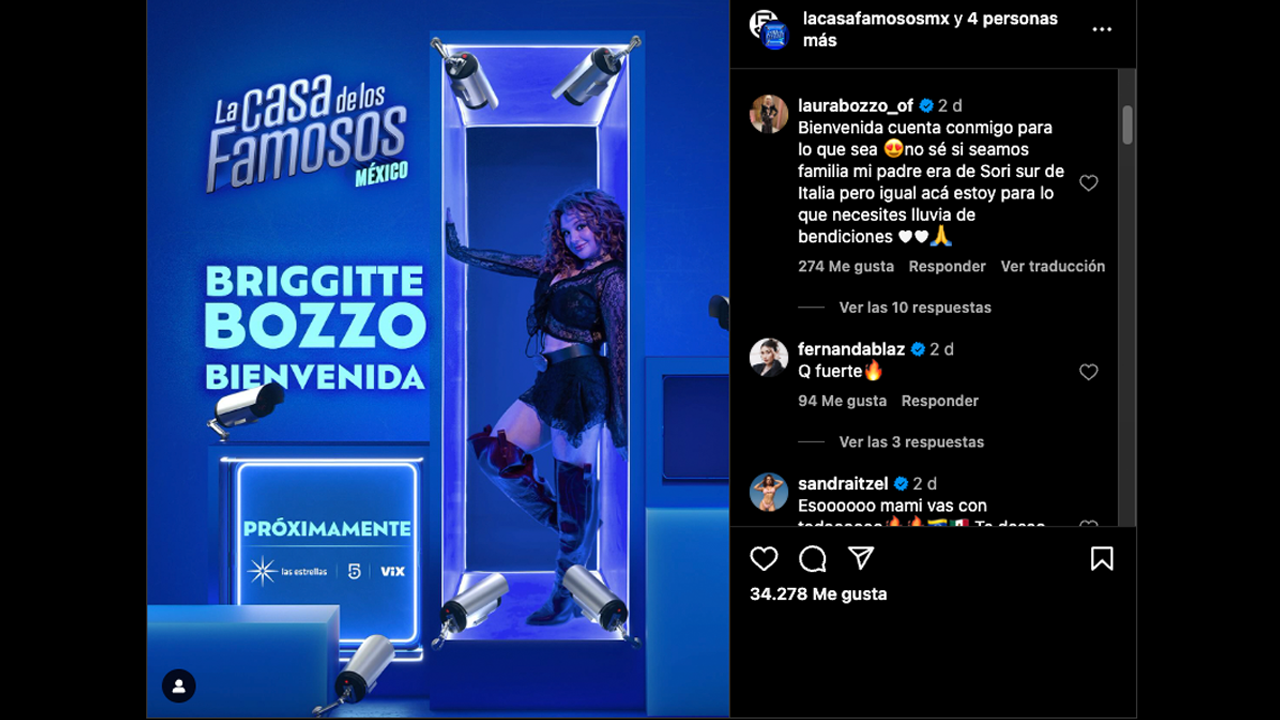View the '34.278 Me gusta' likes list
Screen dimensions: 1280x720
(818, 594)
